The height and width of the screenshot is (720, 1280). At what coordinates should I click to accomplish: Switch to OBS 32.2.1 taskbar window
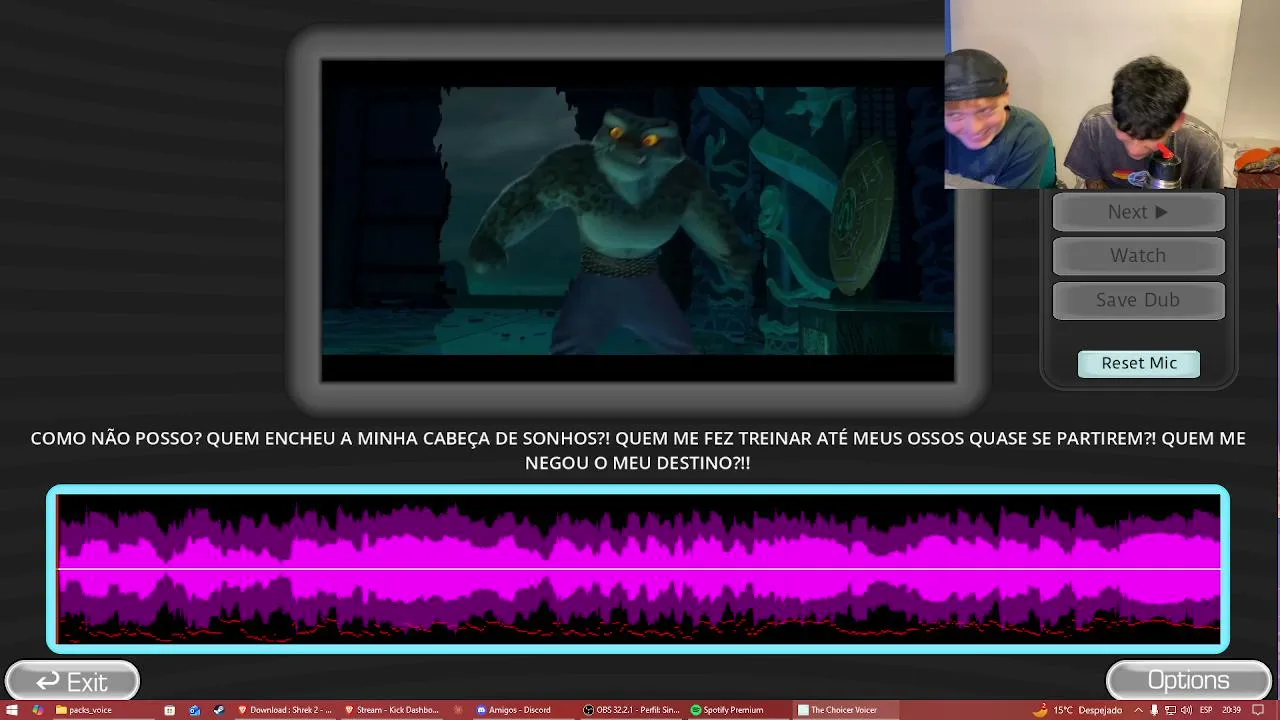632,710
